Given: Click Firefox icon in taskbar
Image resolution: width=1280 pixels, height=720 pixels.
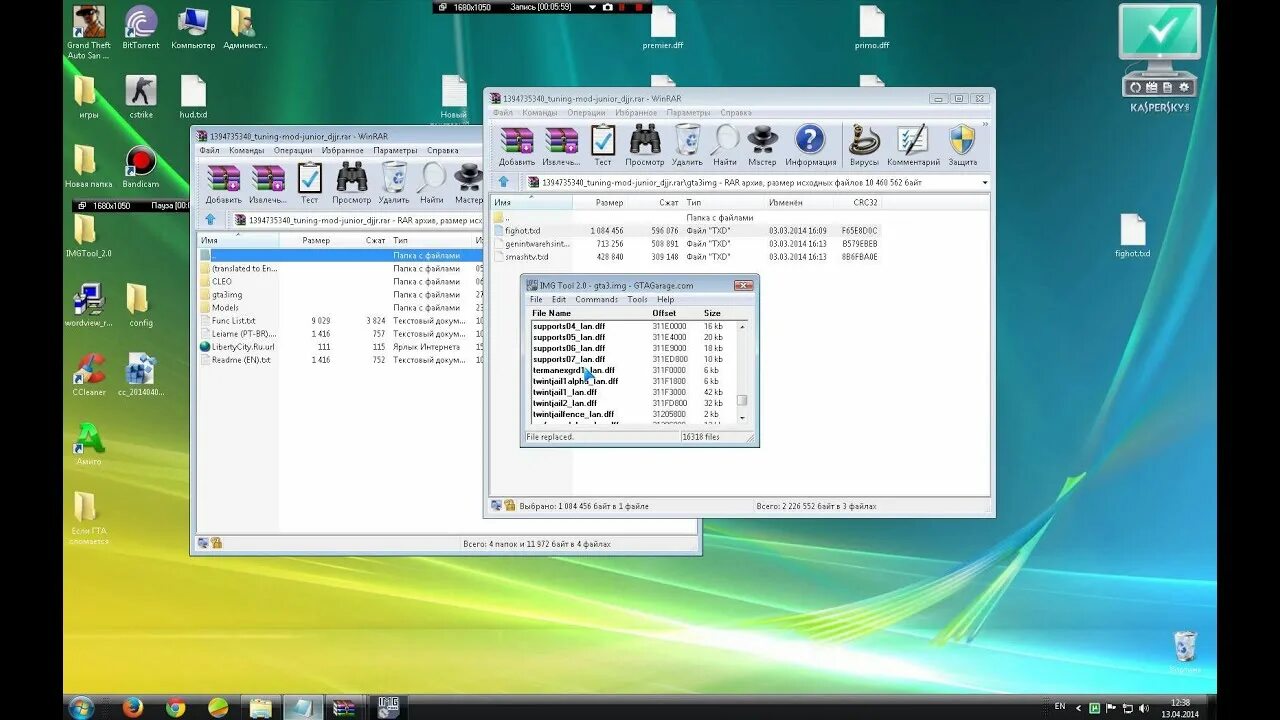Looking at the screenshot, I should [x=133, y=707].
